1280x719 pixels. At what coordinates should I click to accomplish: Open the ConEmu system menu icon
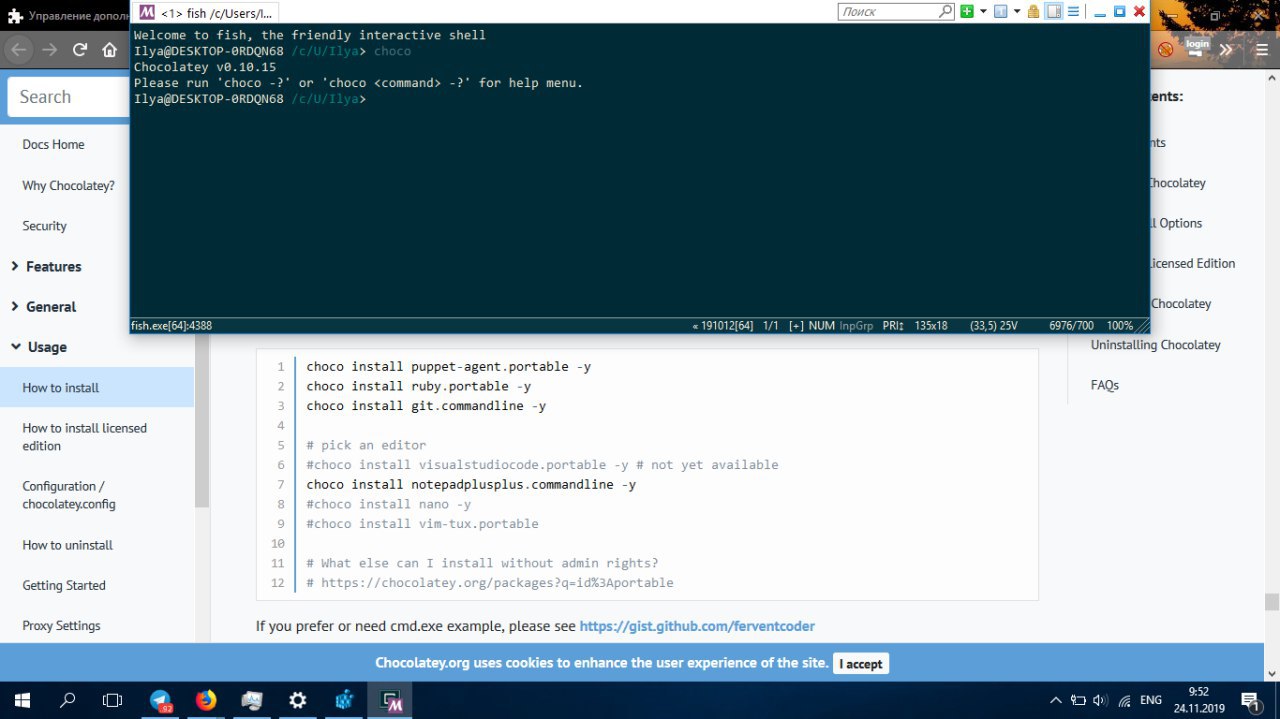pyautogui.click(x=1073, y=12)
